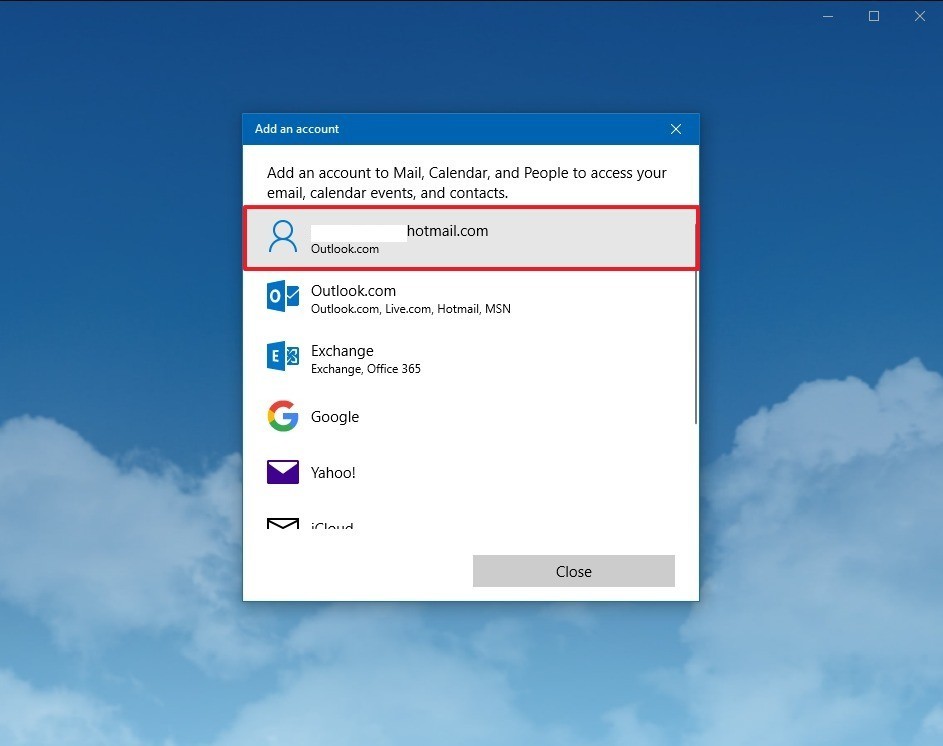Viewport: 943px width, 746px height.
Task: Select the highlighted hotmail.com account entry
Action: tap(470, 238)
